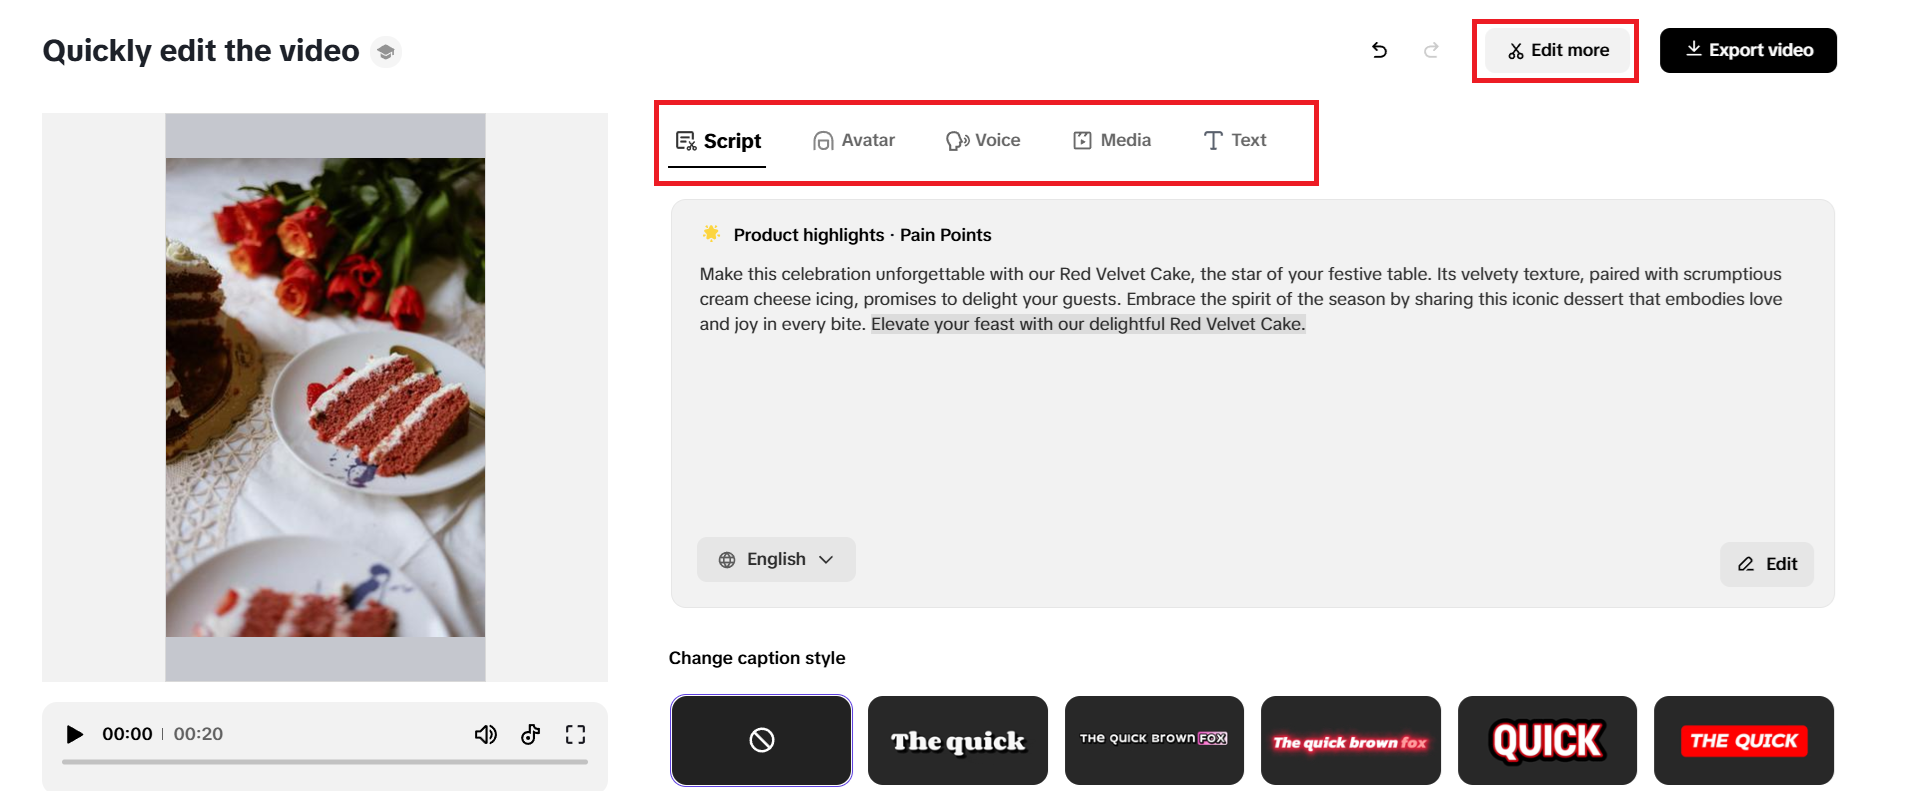Select the red box 'THE QUICK' caption style
This screenshot has height=791, width=1919.
pos(1743,740)
